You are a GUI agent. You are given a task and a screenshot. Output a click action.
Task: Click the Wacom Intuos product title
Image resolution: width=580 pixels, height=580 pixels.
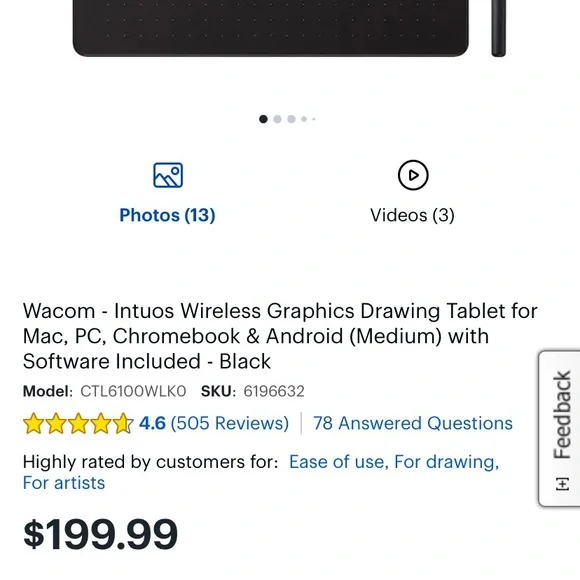(x=280, y=336)
